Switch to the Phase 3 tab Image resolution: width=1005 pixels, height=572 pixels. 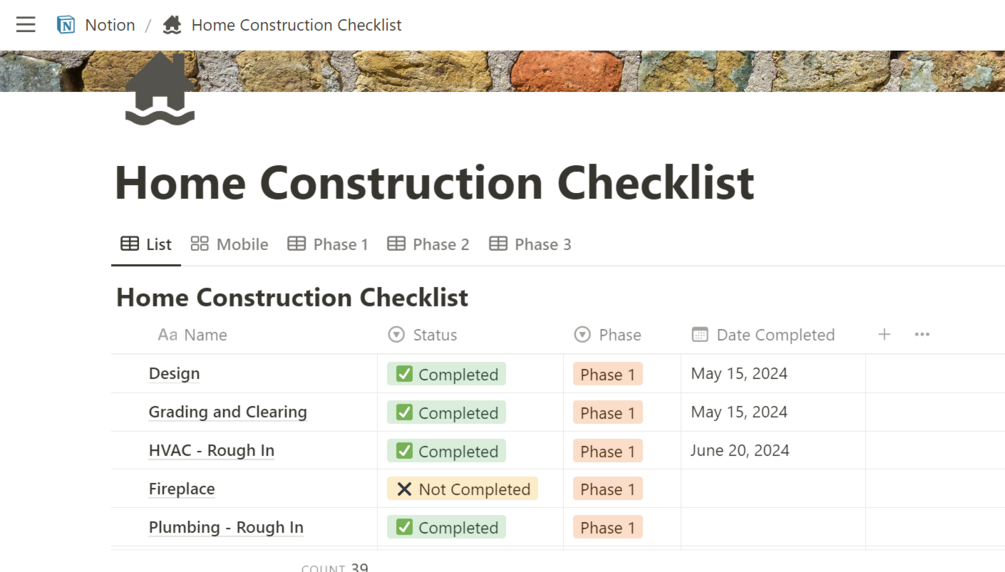point(530,244)
